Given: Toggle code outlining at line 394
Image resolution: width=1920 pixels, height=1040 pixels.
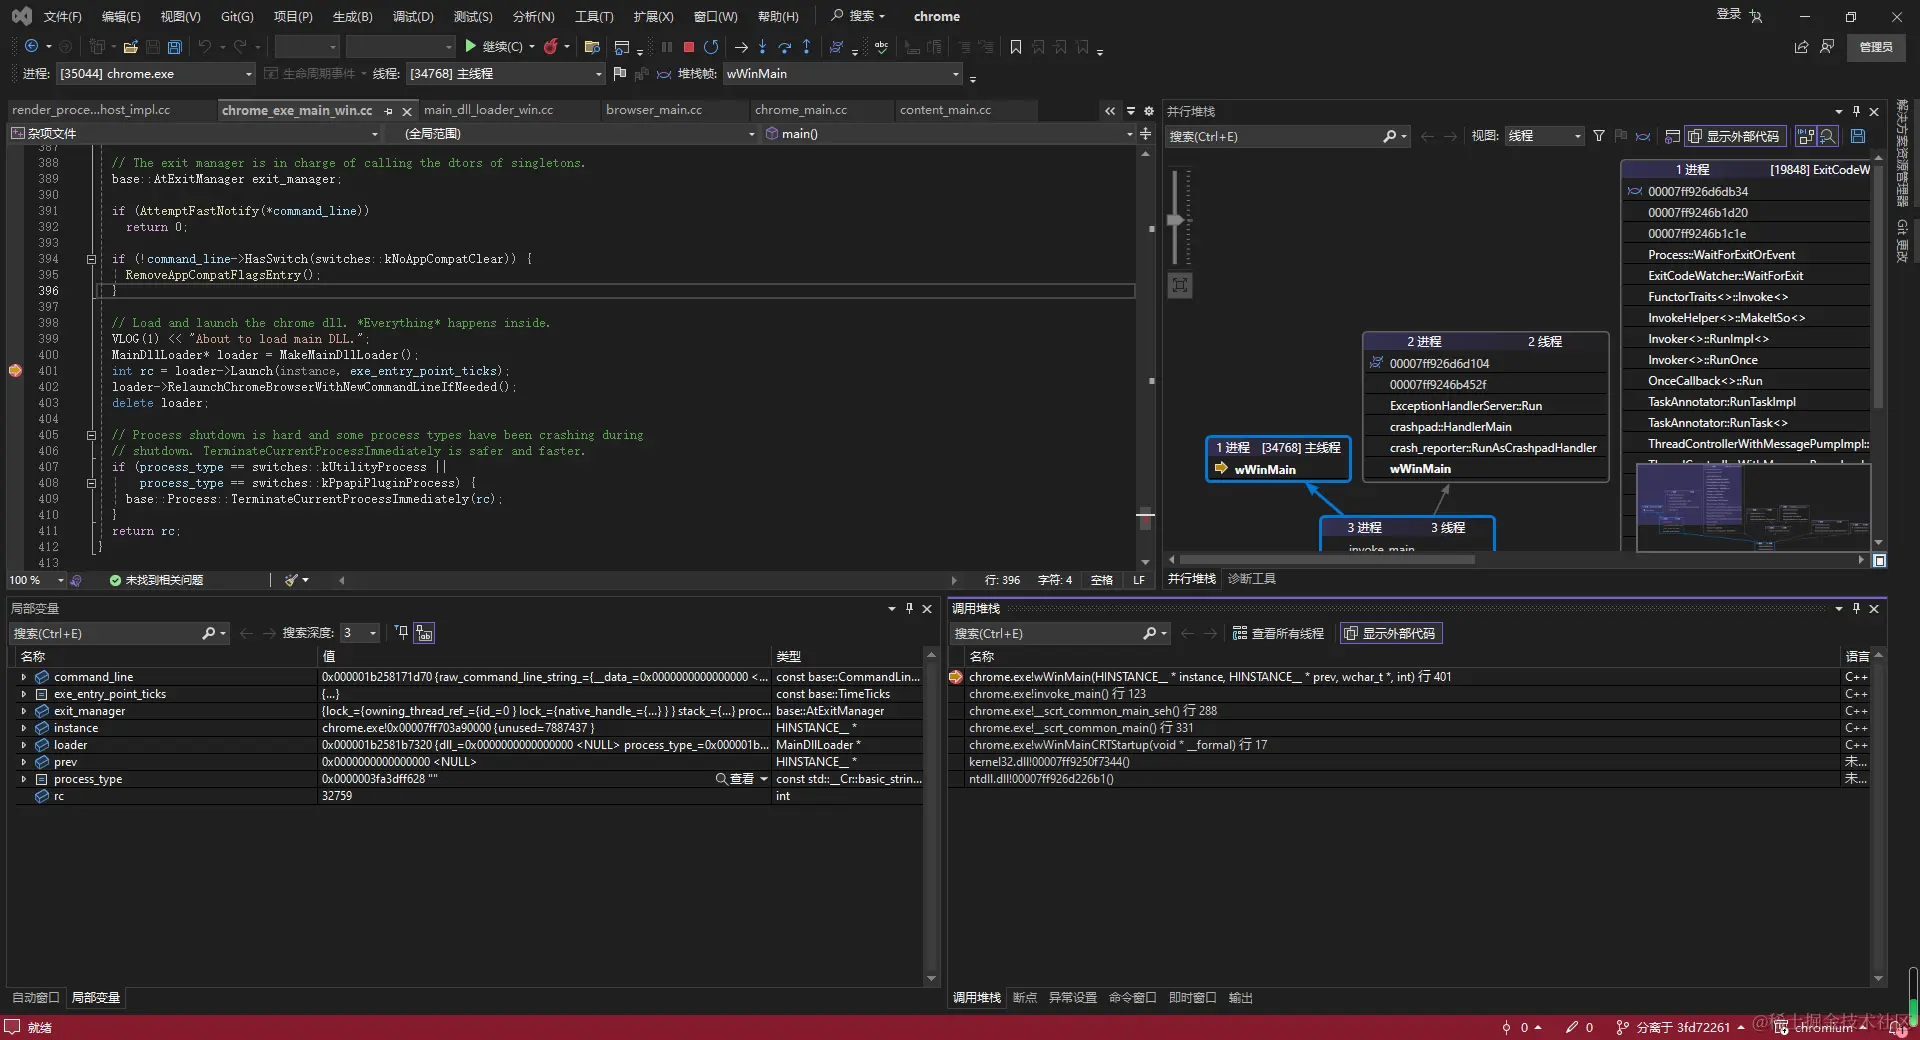Looking at the screenshot, I should [x=91, y=259].
